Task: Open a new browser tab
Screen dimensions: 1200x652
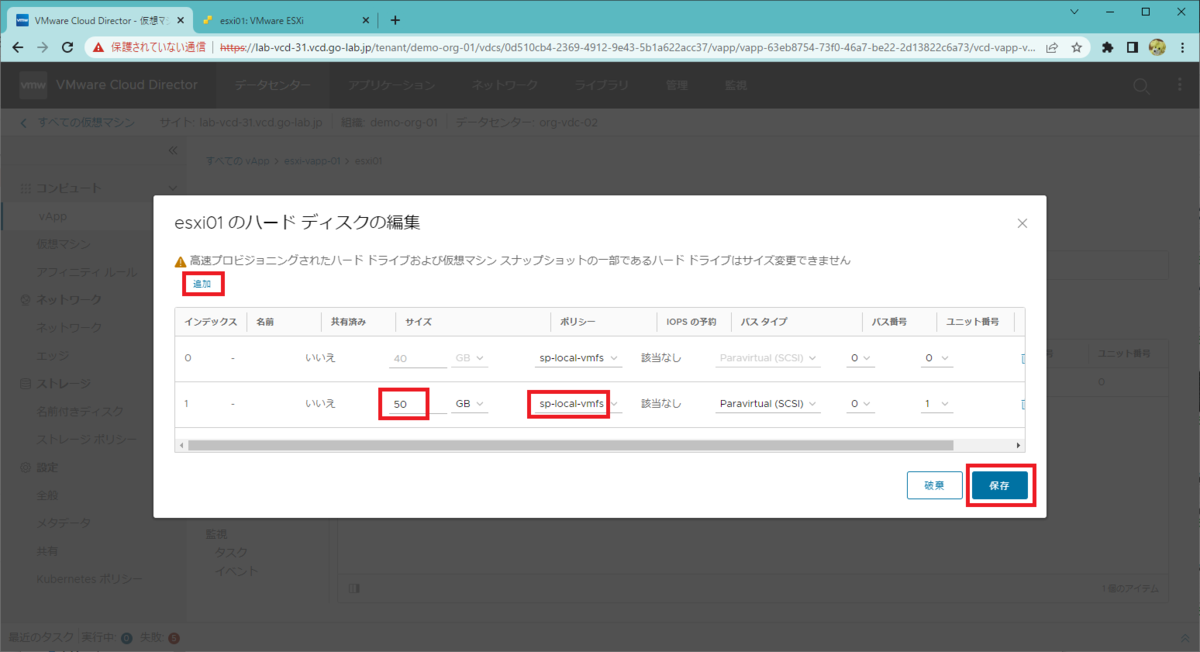Action: pyautogui.click(x=395, y=19)
